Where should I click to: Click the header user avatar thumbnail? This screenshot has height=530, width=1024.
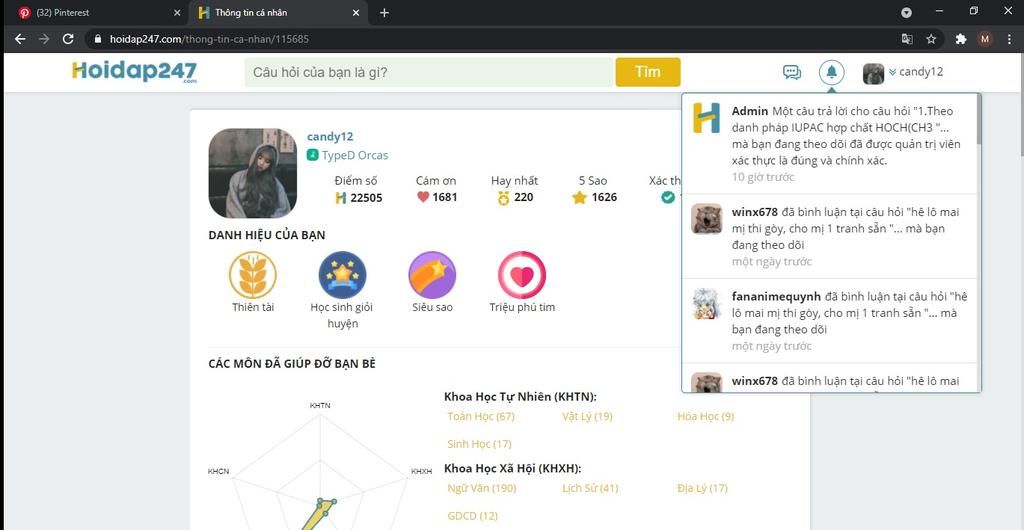point(873,74)
